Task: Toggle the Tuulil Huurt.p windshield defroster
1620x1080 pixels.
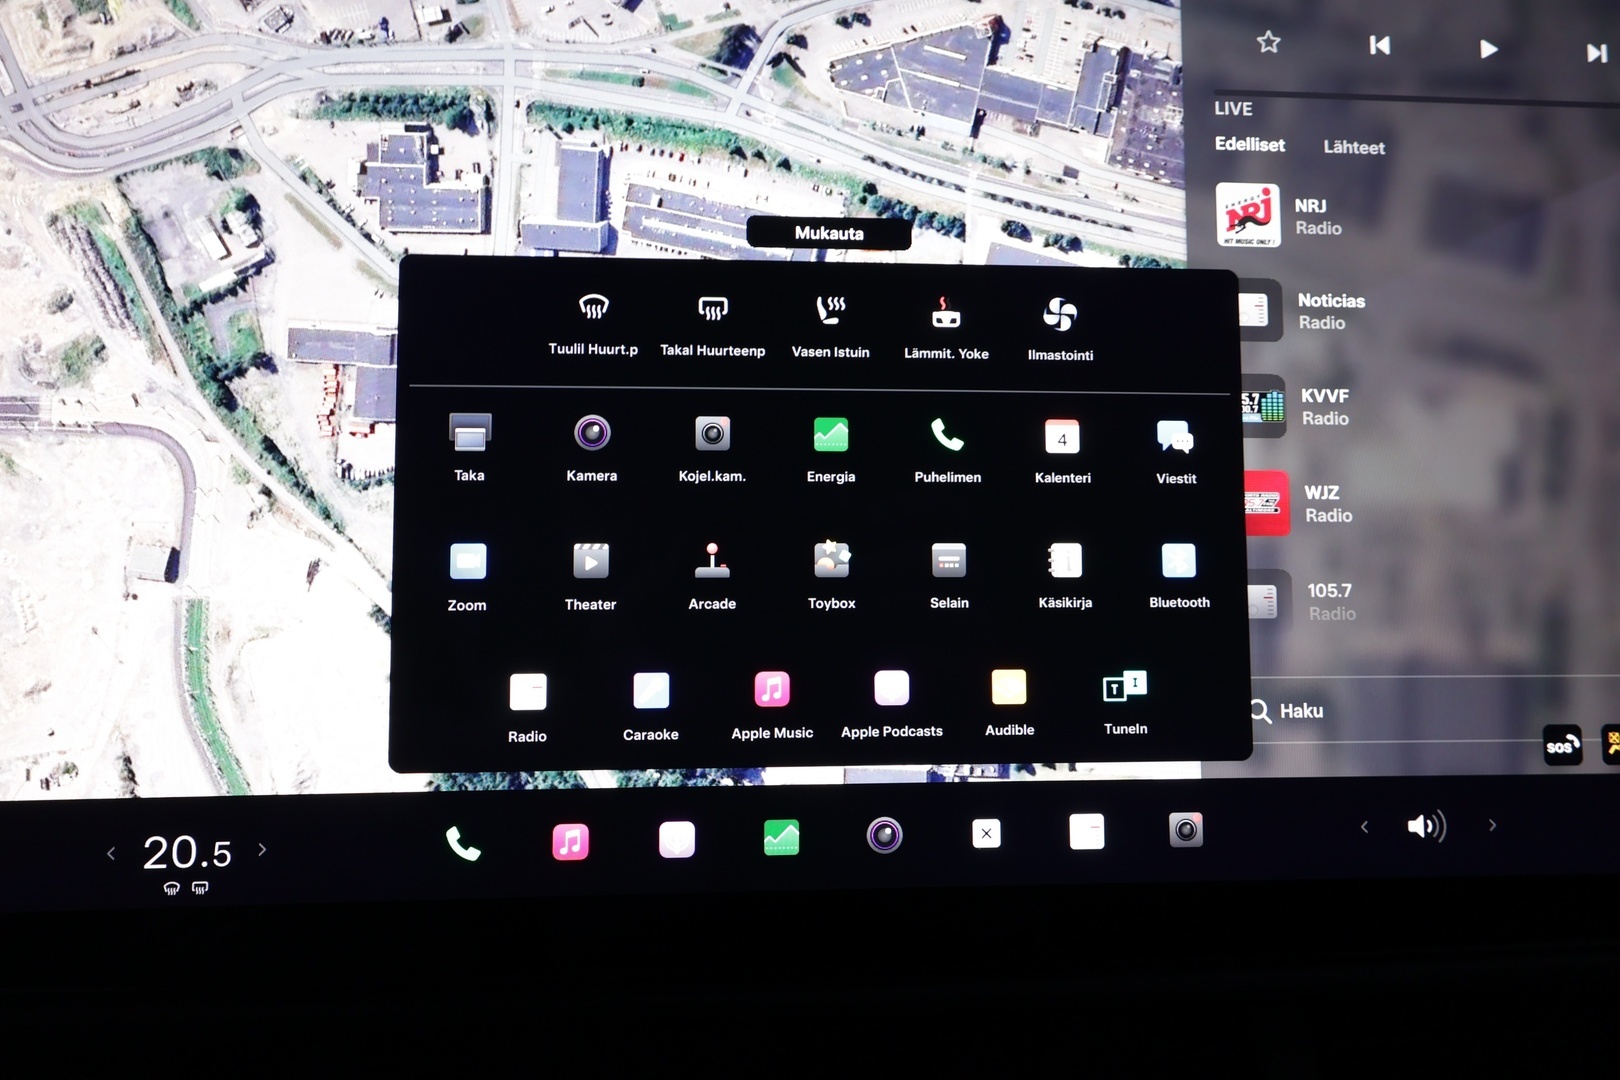Action: (593, 322)
